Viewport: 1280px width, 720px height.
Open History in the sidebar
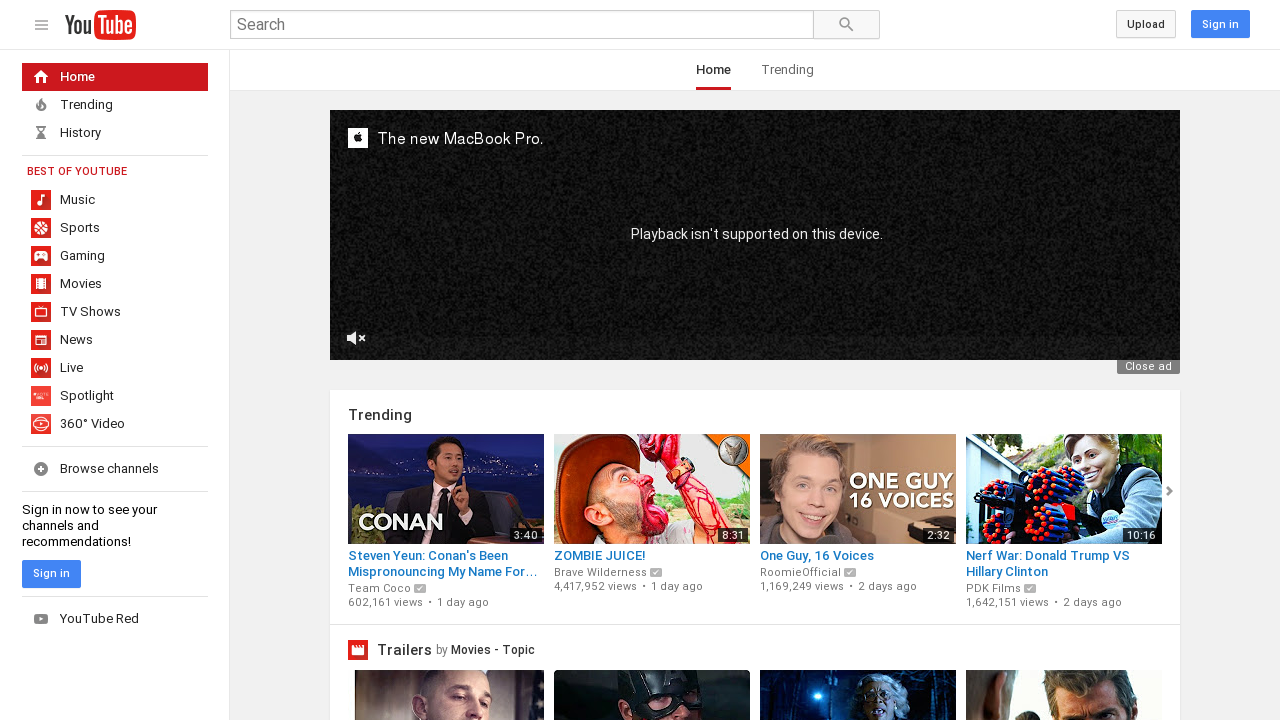[x=115, y=133]
